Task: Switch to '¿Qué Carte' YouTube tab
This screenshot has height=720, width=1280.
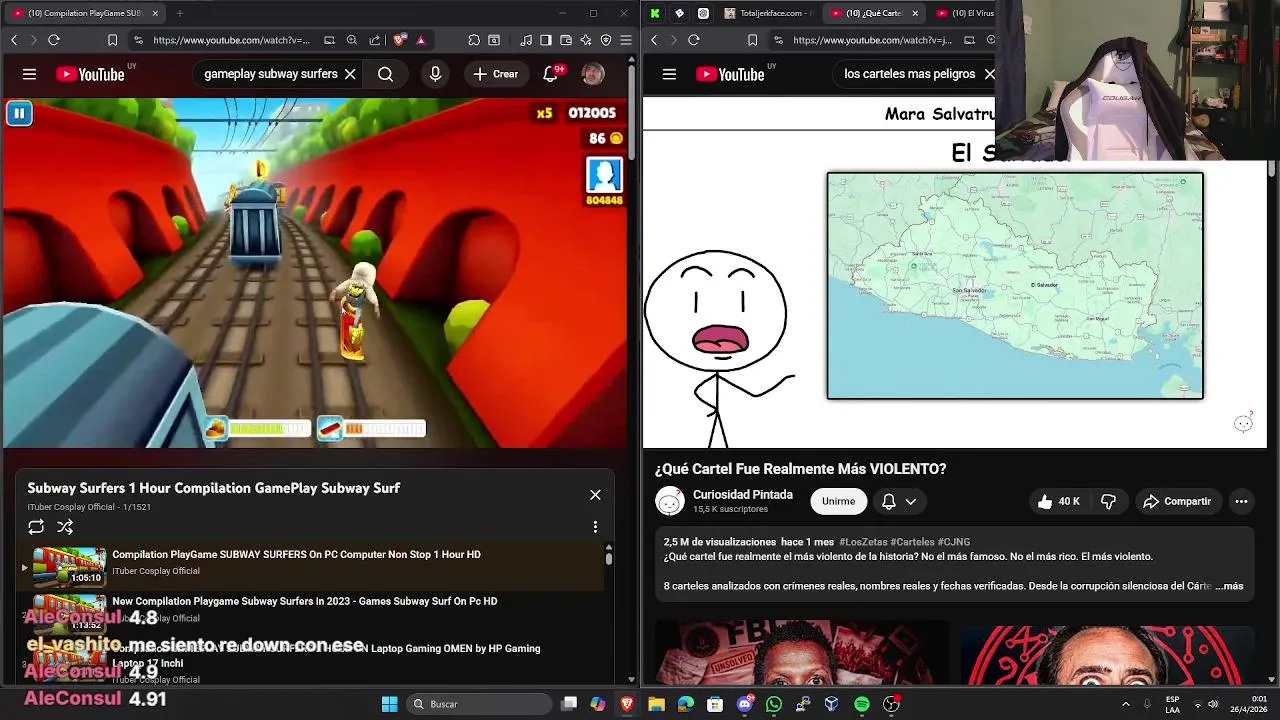Action: 873,13
